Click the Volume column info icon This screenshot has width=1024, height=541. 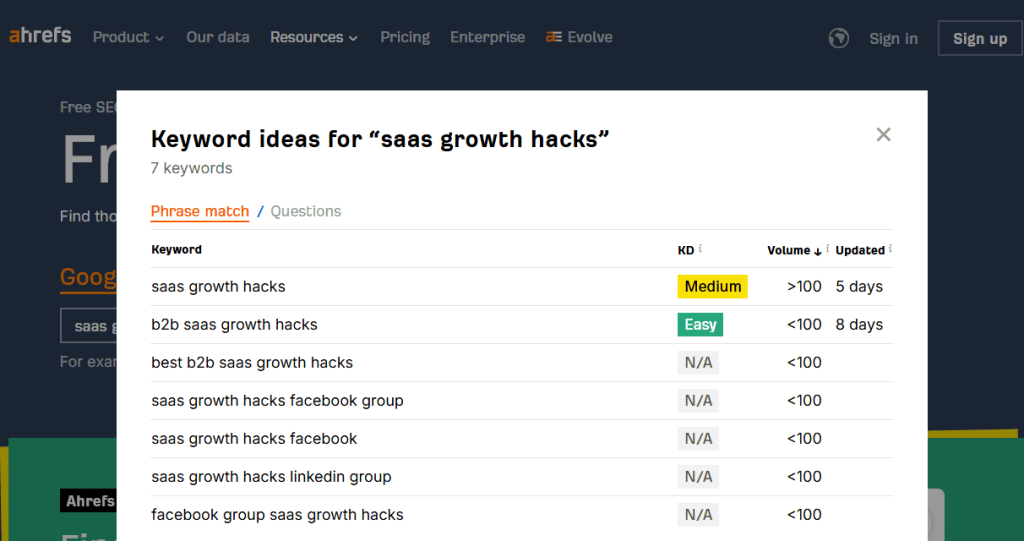pyautogui.click(x=828, y=249)
